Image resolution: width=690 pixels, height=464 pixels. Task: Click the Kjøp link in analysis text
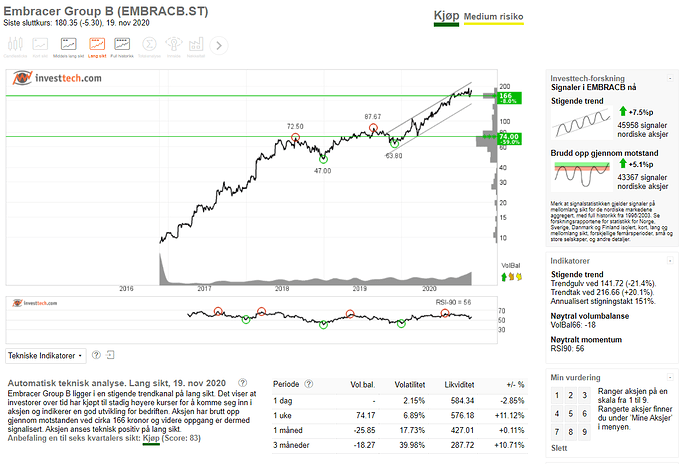(151, 438)
